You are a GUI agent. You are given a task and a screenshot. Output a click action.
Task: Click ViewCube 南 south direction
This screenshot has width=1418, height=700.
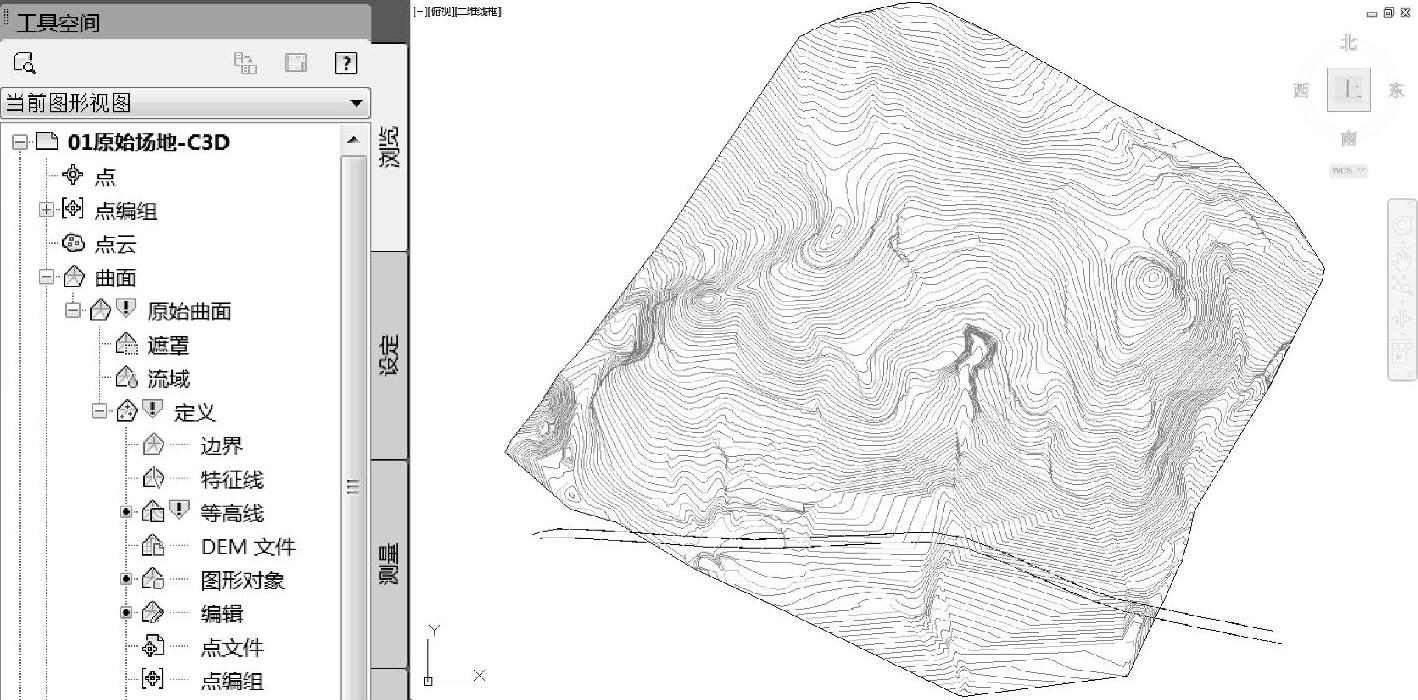click(x=1349, y=138)
